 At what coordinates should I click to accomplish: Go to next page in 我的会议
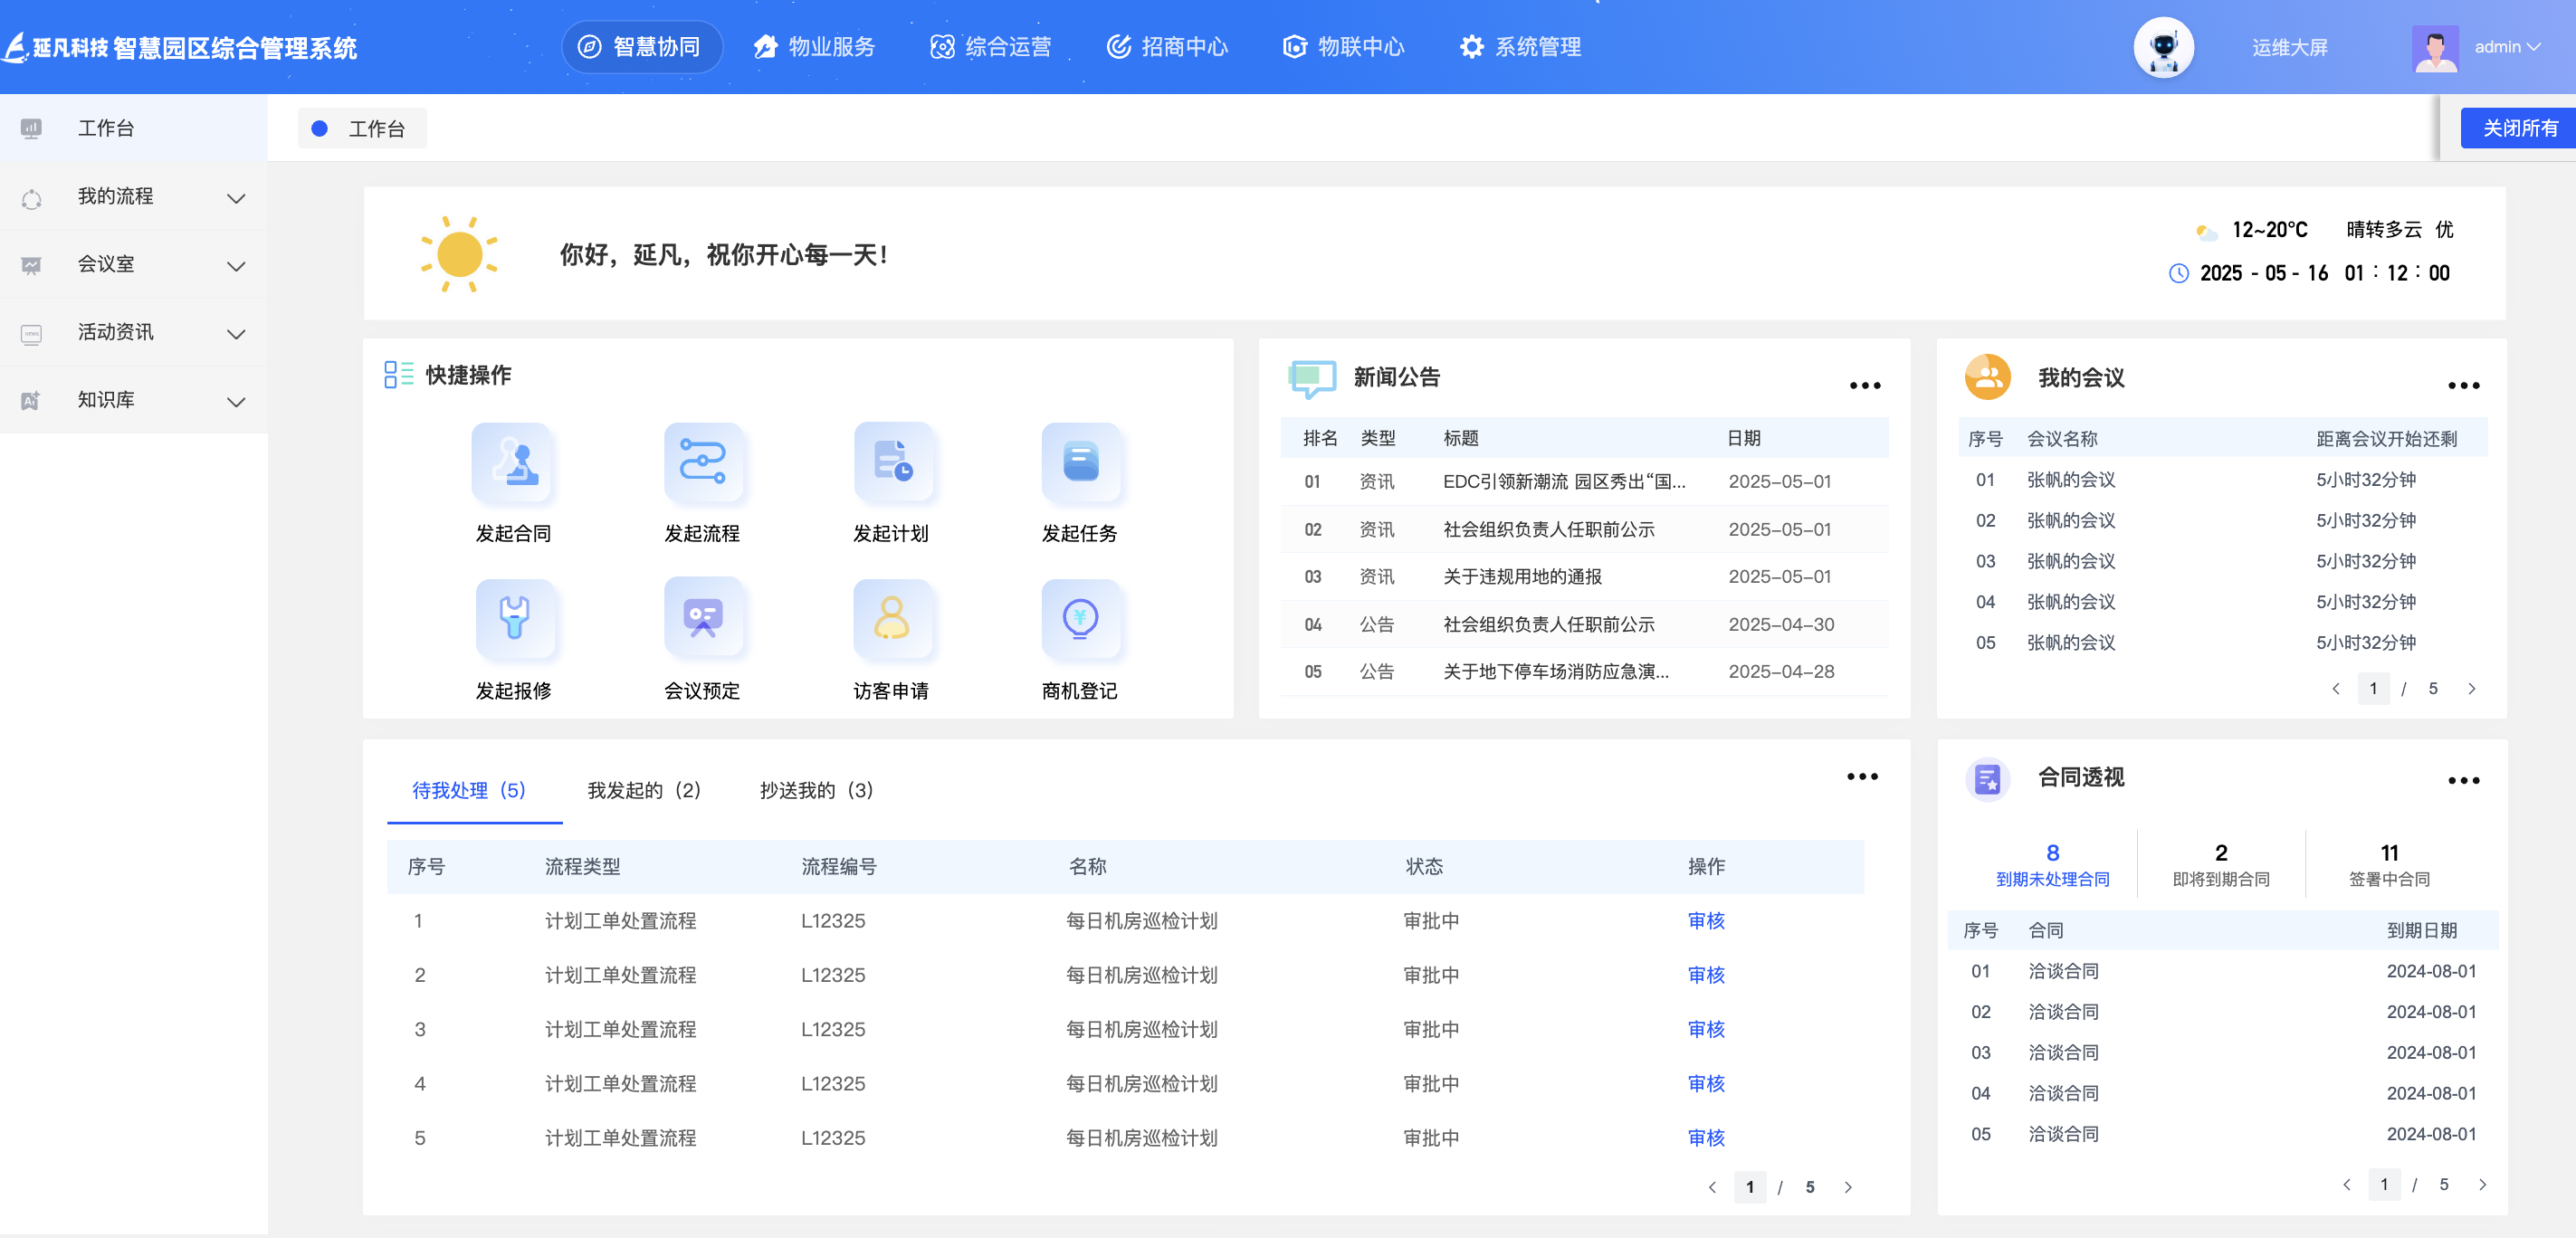tap(2472, 688)
